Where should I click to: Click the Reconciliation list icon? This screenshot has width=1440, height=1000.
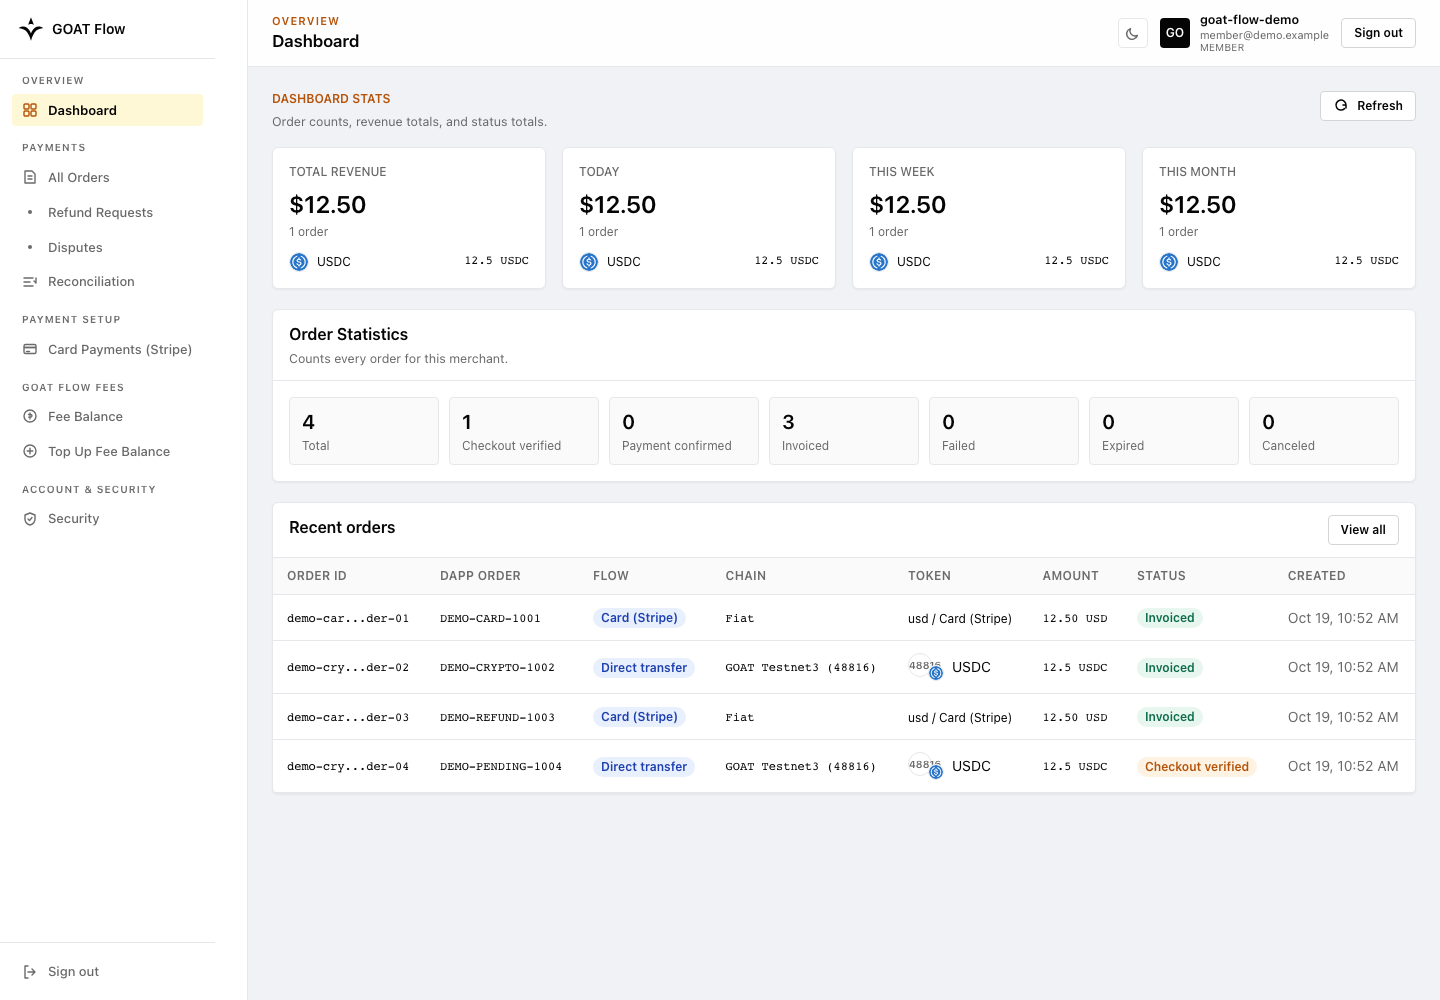(30, 282)
